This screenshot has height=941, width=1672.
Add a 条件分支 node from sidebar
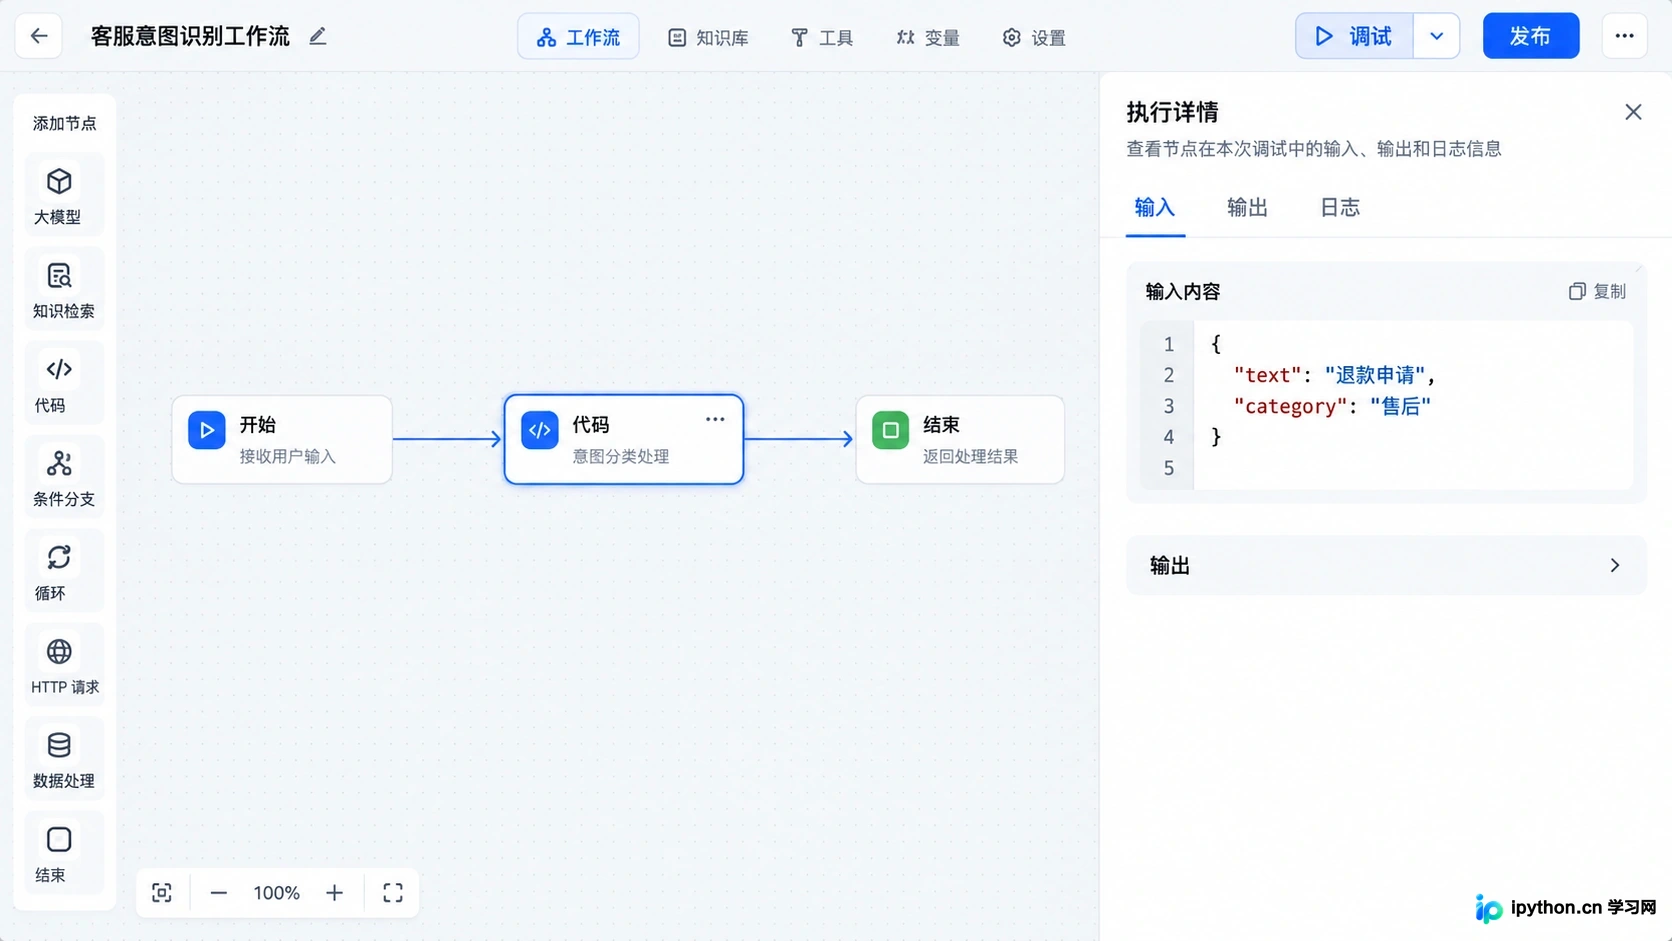pos(64,477)
